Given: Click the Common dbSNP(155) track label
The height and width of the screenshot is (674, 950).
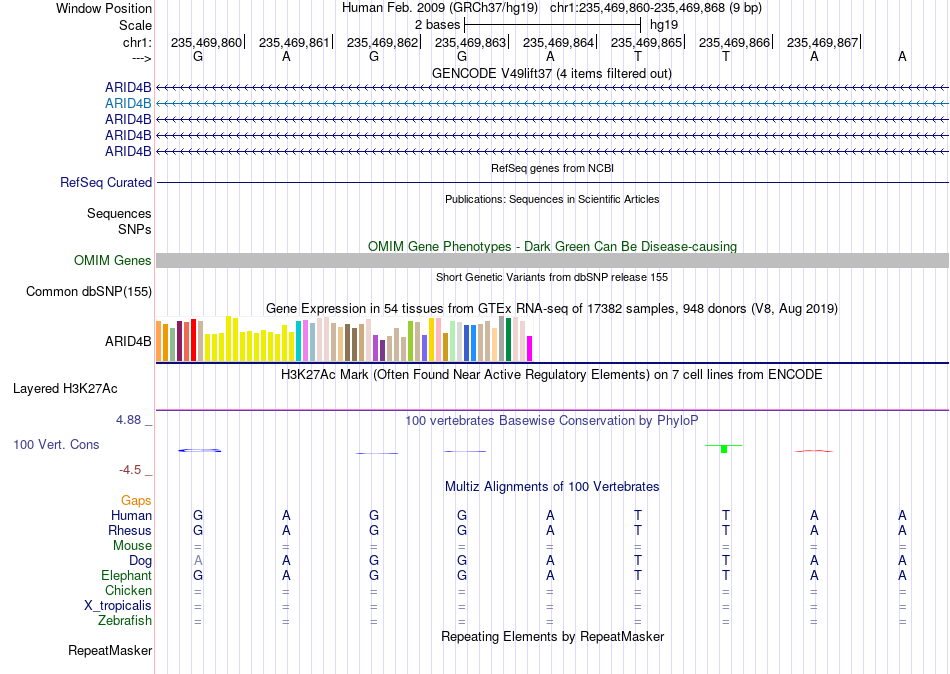Looking at the screenshot, I should 89,292.
